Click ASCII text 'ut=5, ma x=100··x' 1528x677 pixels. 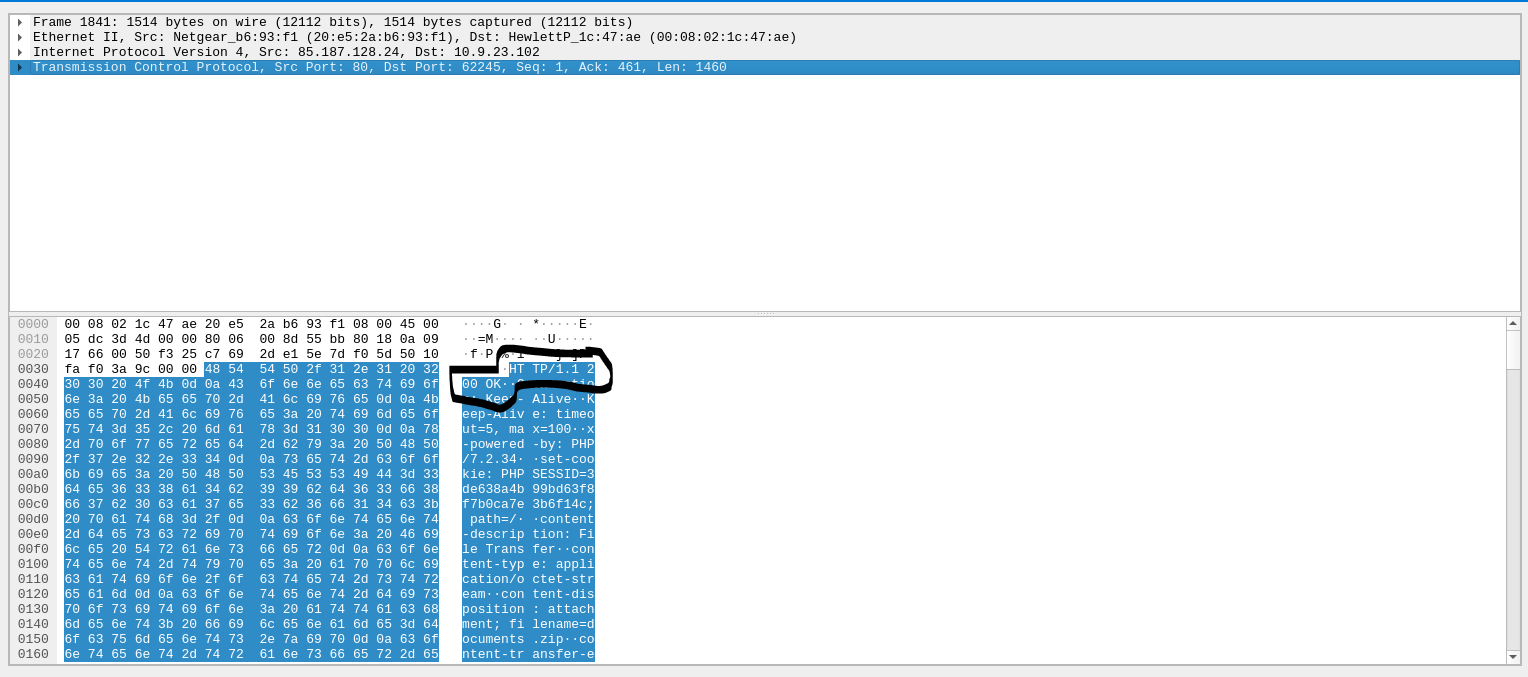tap(528, 429)
